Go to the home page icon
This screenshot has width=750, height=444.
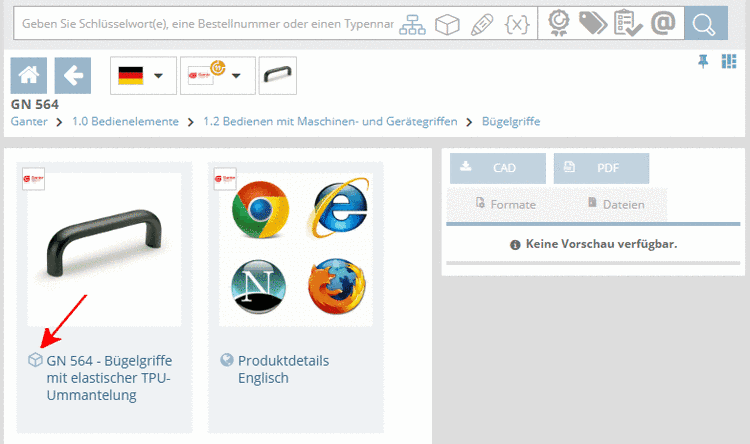coord(29,76)
